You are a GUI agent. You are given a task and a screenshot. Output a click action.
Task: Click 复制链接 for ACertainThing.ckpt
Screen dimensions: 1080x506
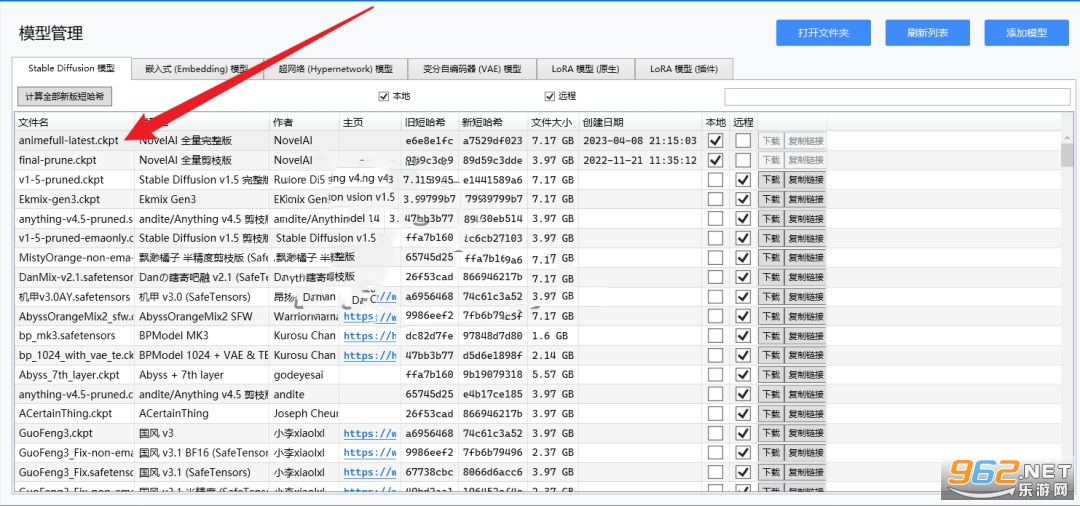click(x=805, y=414)
